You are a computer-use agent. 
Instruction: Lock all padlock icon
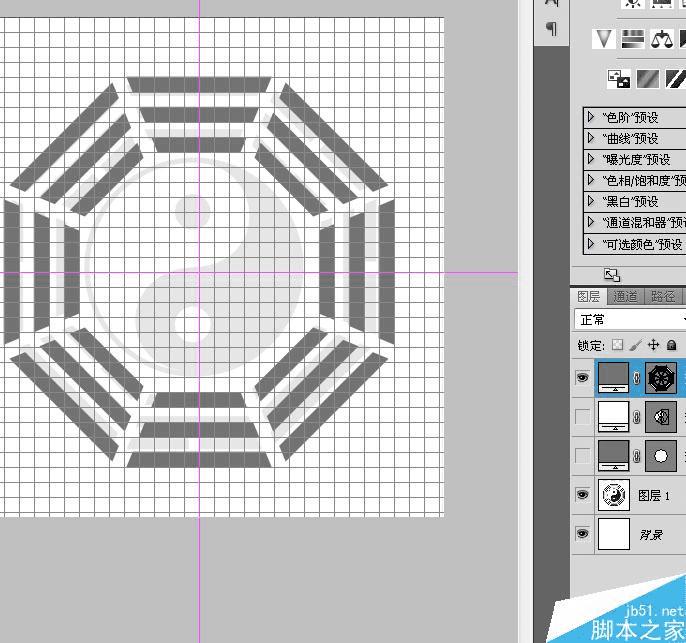(x=672, y=345)
